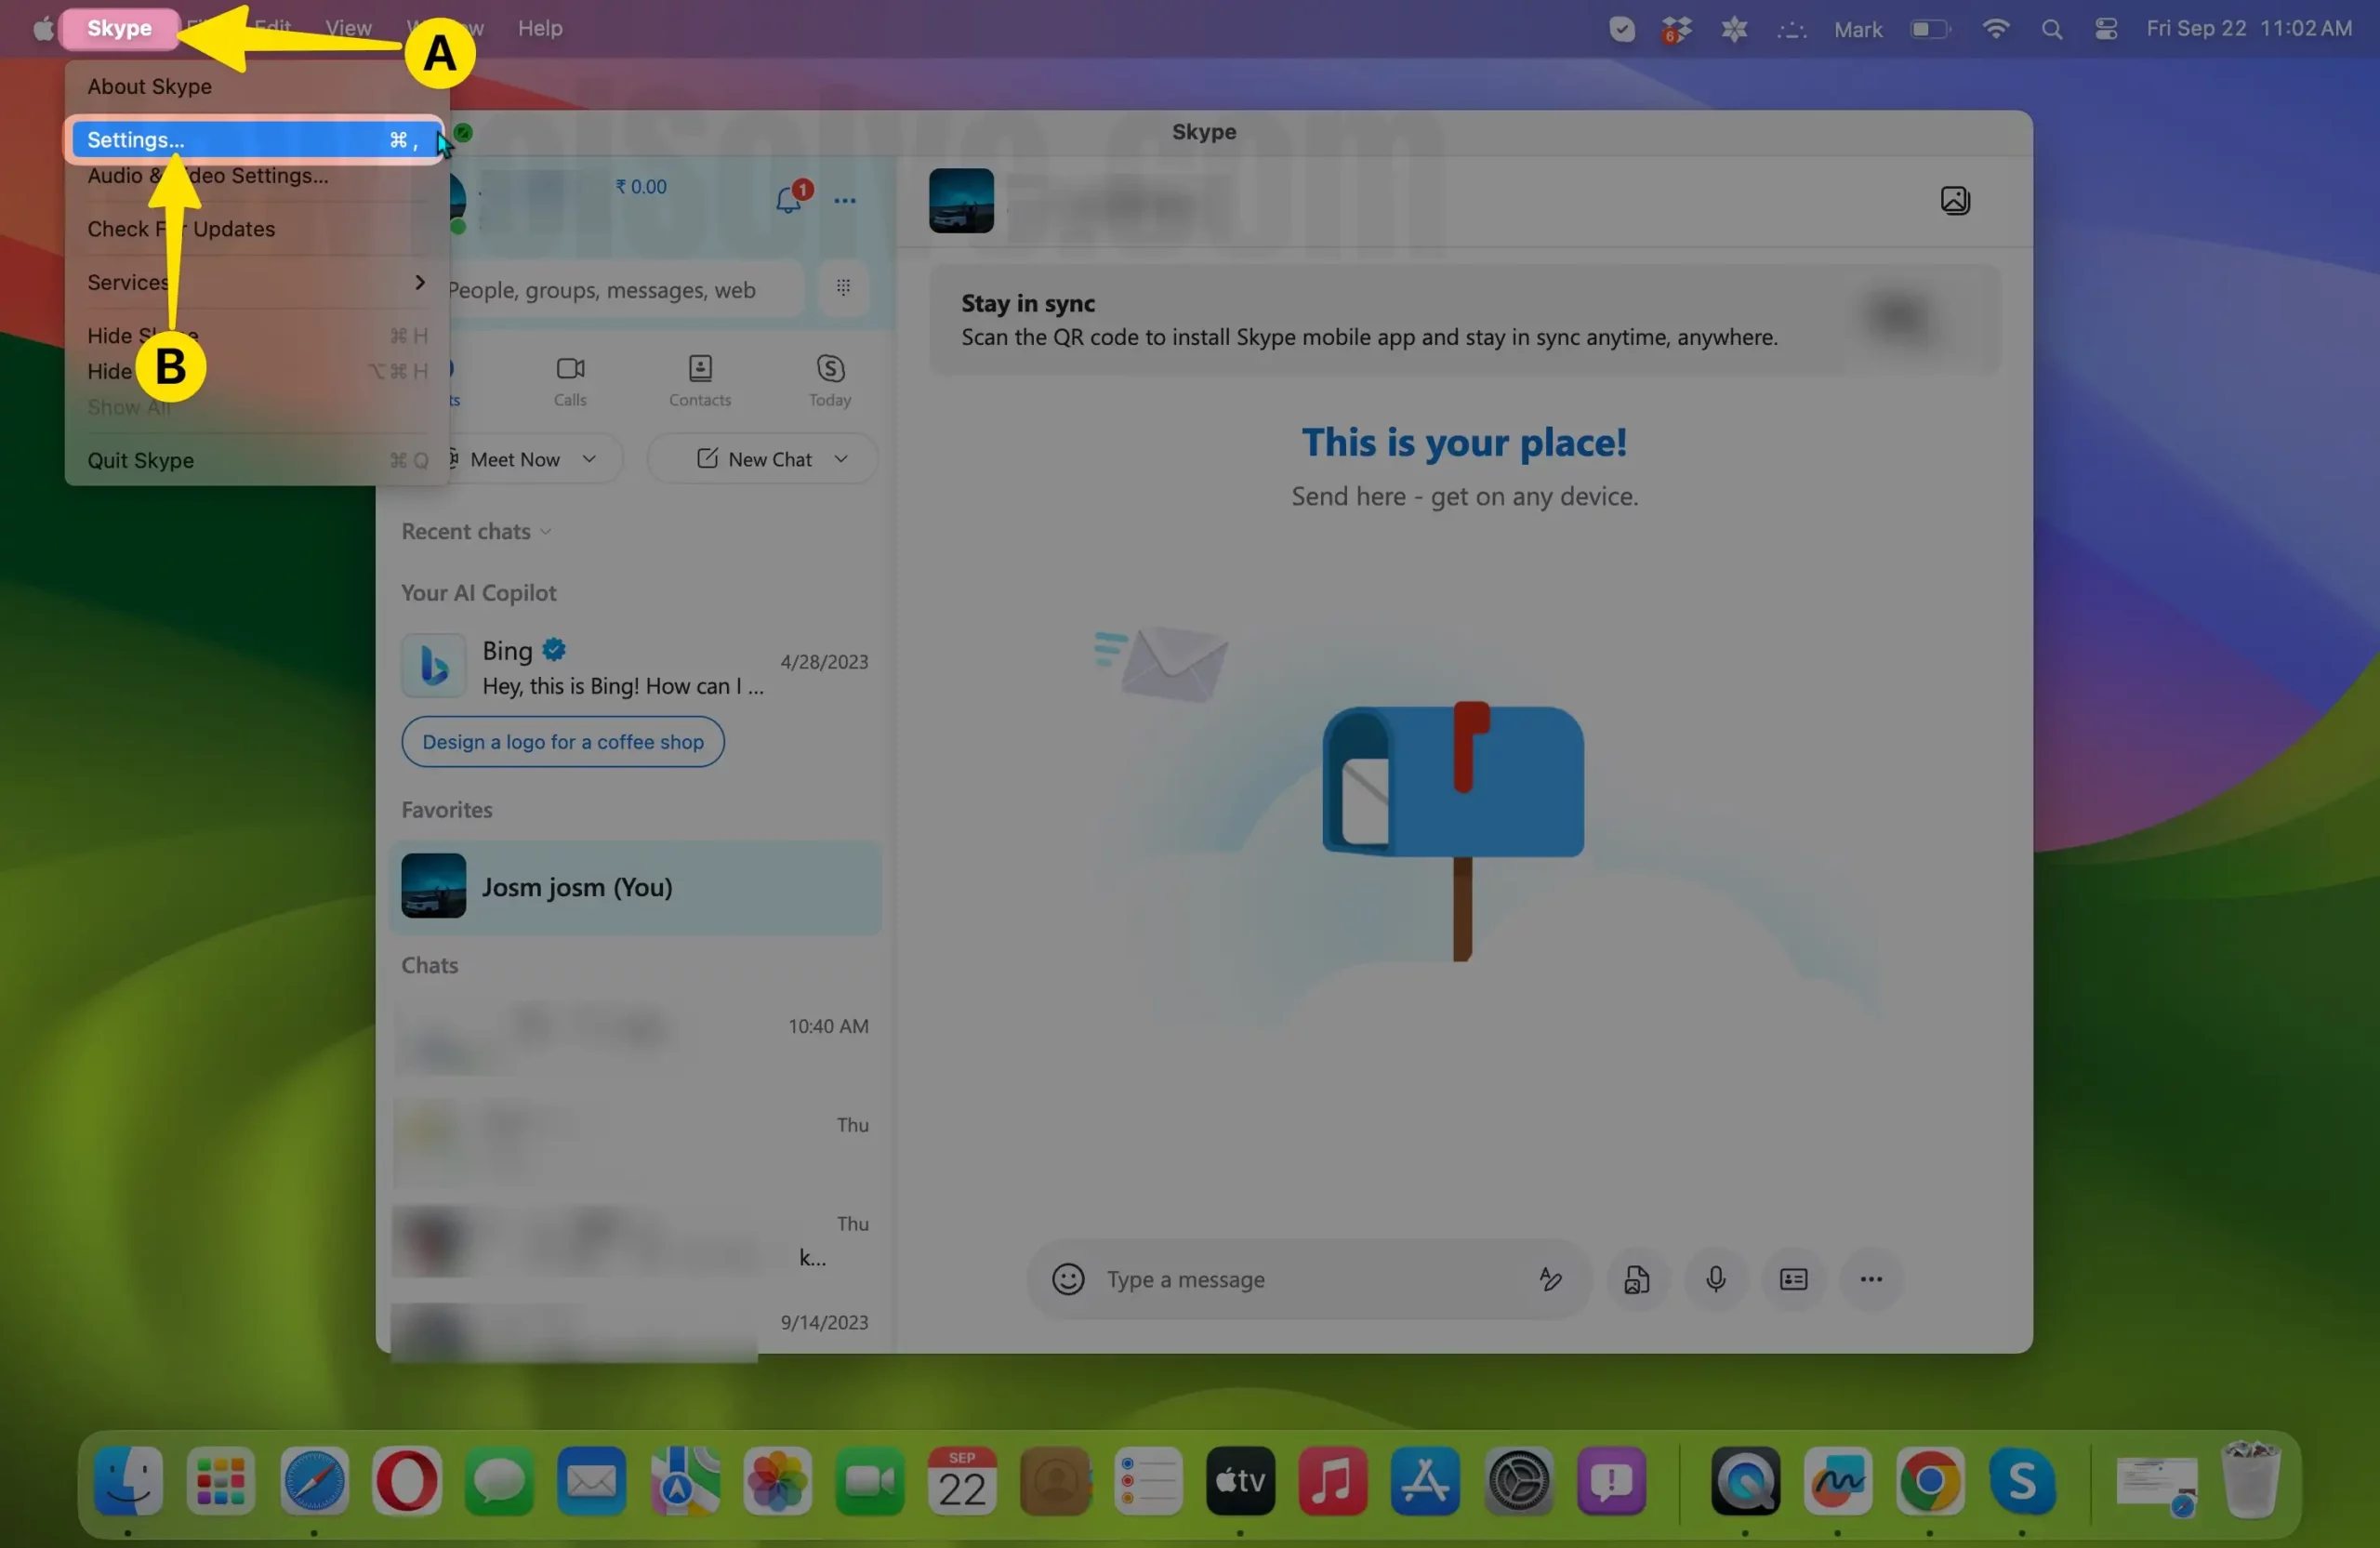2380x1548 pixels.
Task: Choose Check For Updates menu item
Action: 256,229
